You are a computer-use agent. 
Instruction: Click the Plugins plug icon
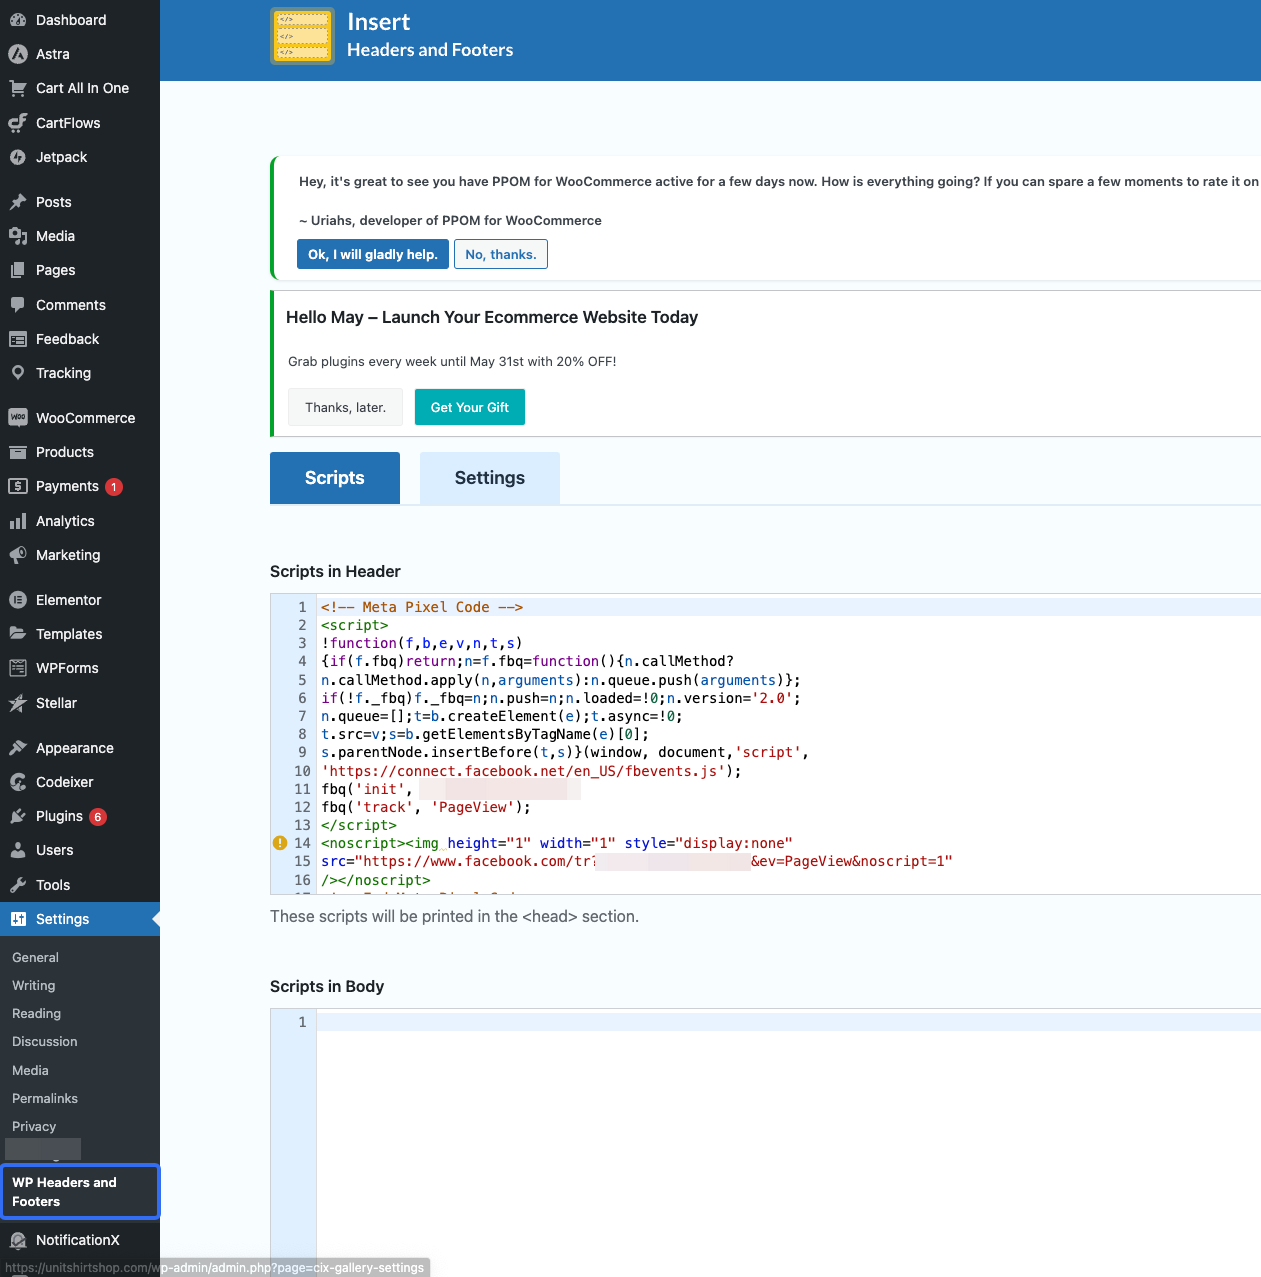click(x=18, y=816)
